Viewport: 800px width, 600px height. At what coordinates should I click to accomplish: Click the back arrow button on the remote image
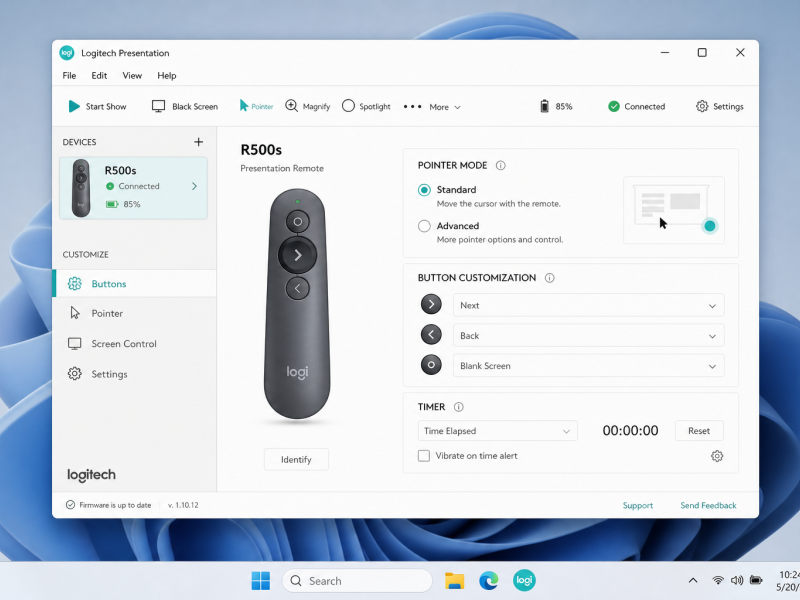coord(297,288)
